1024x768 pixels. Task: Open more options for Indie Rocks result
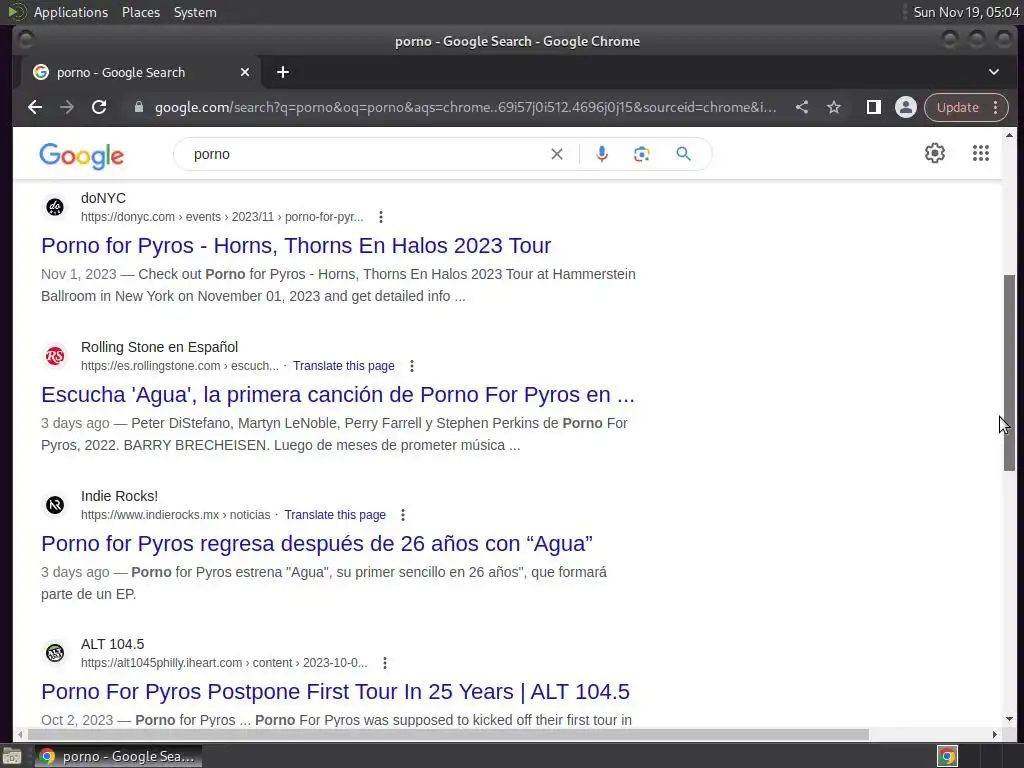403,515
